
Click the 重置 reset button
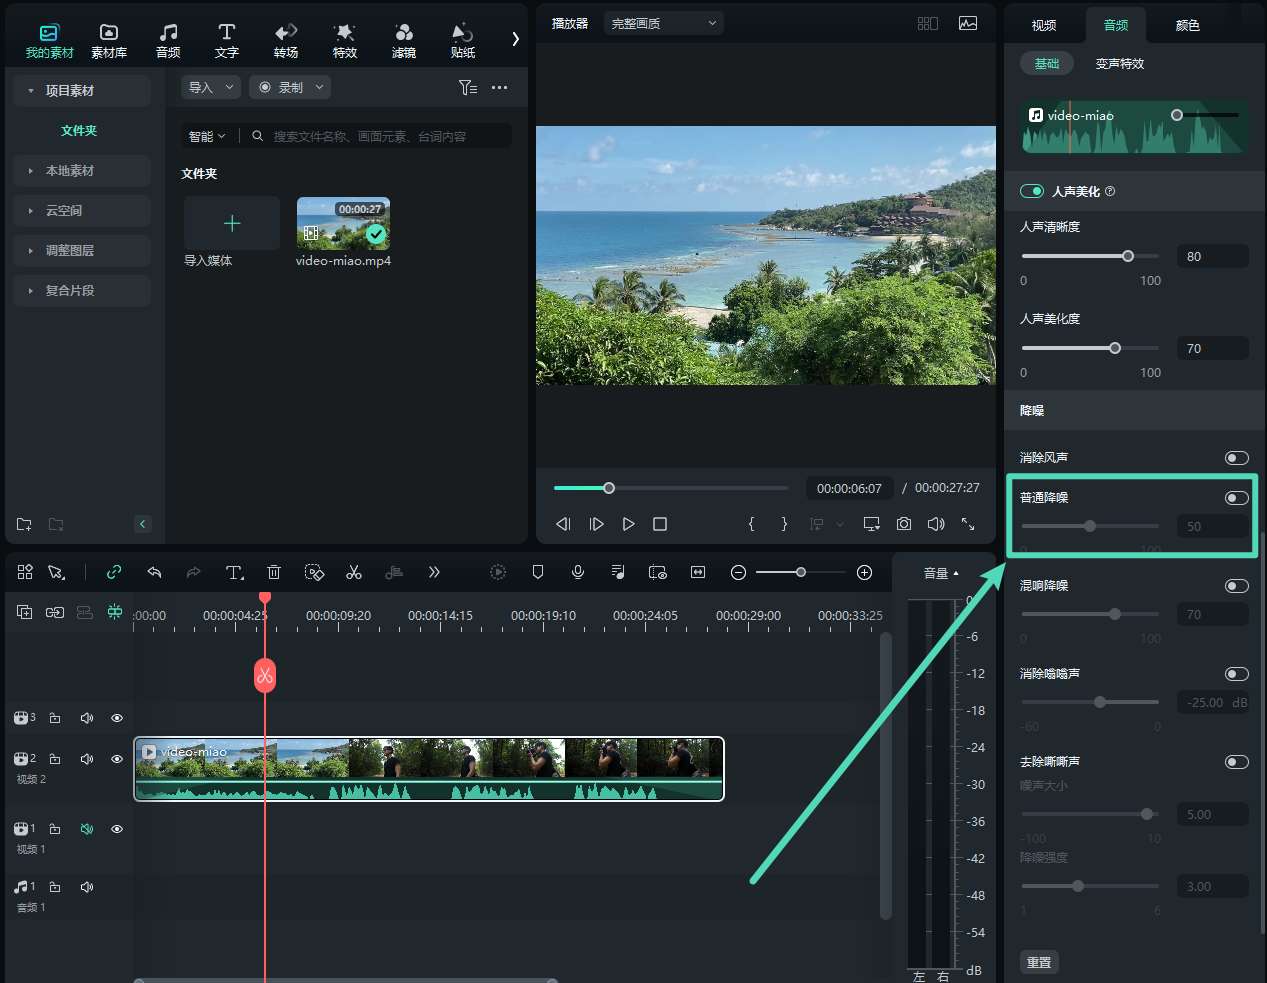click(1039, 962)
